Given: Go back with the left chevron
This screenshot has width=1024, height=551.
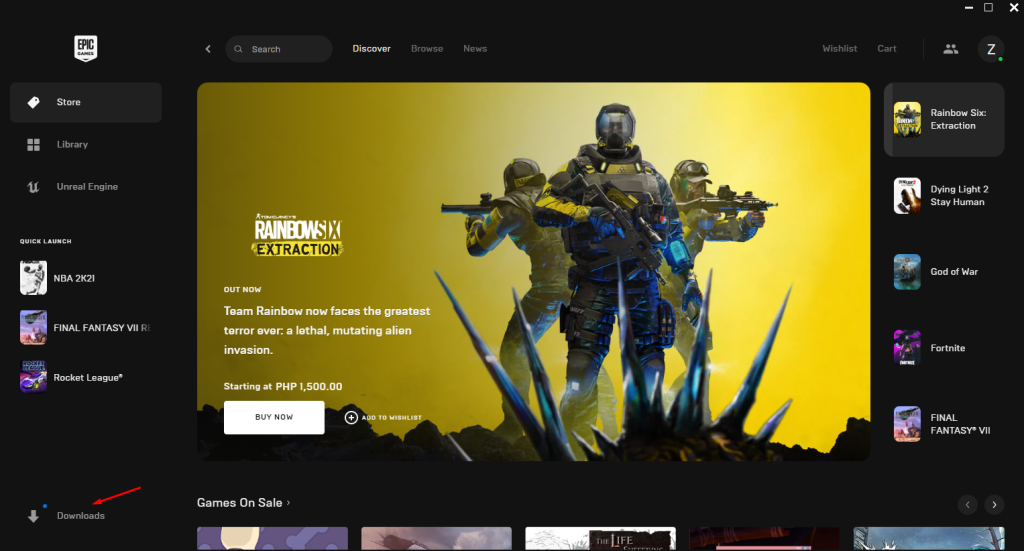Looking at the screenshot, I should tap(208, 49).
